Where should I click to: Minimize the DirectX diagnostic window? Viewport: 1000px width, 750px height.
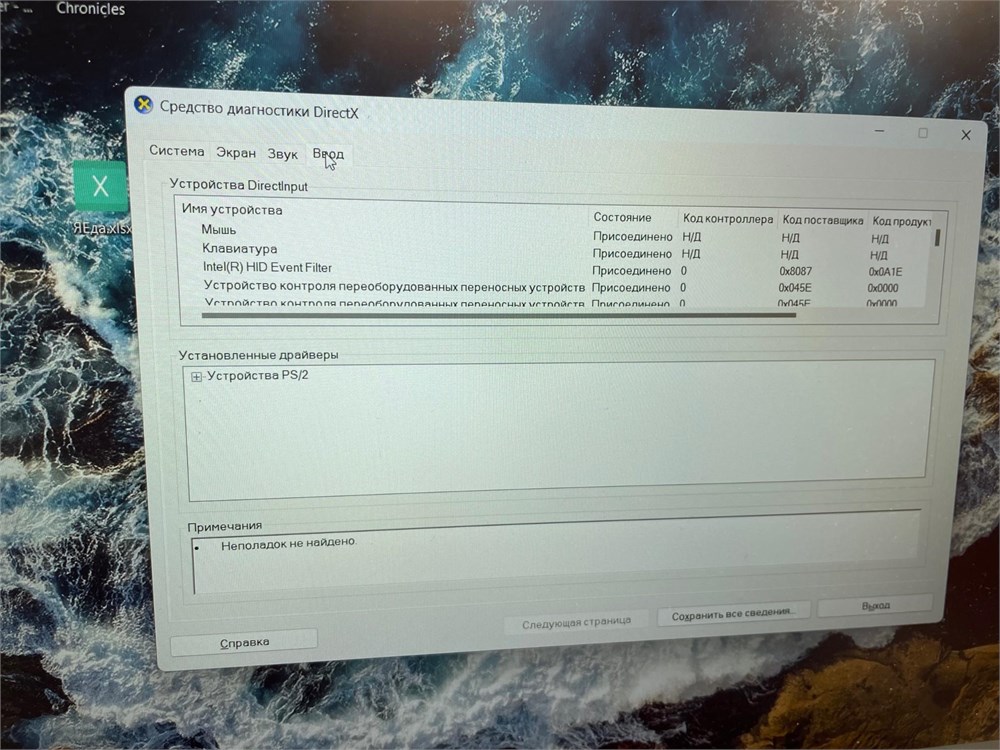pyautogui.click(x=879, y=131)
